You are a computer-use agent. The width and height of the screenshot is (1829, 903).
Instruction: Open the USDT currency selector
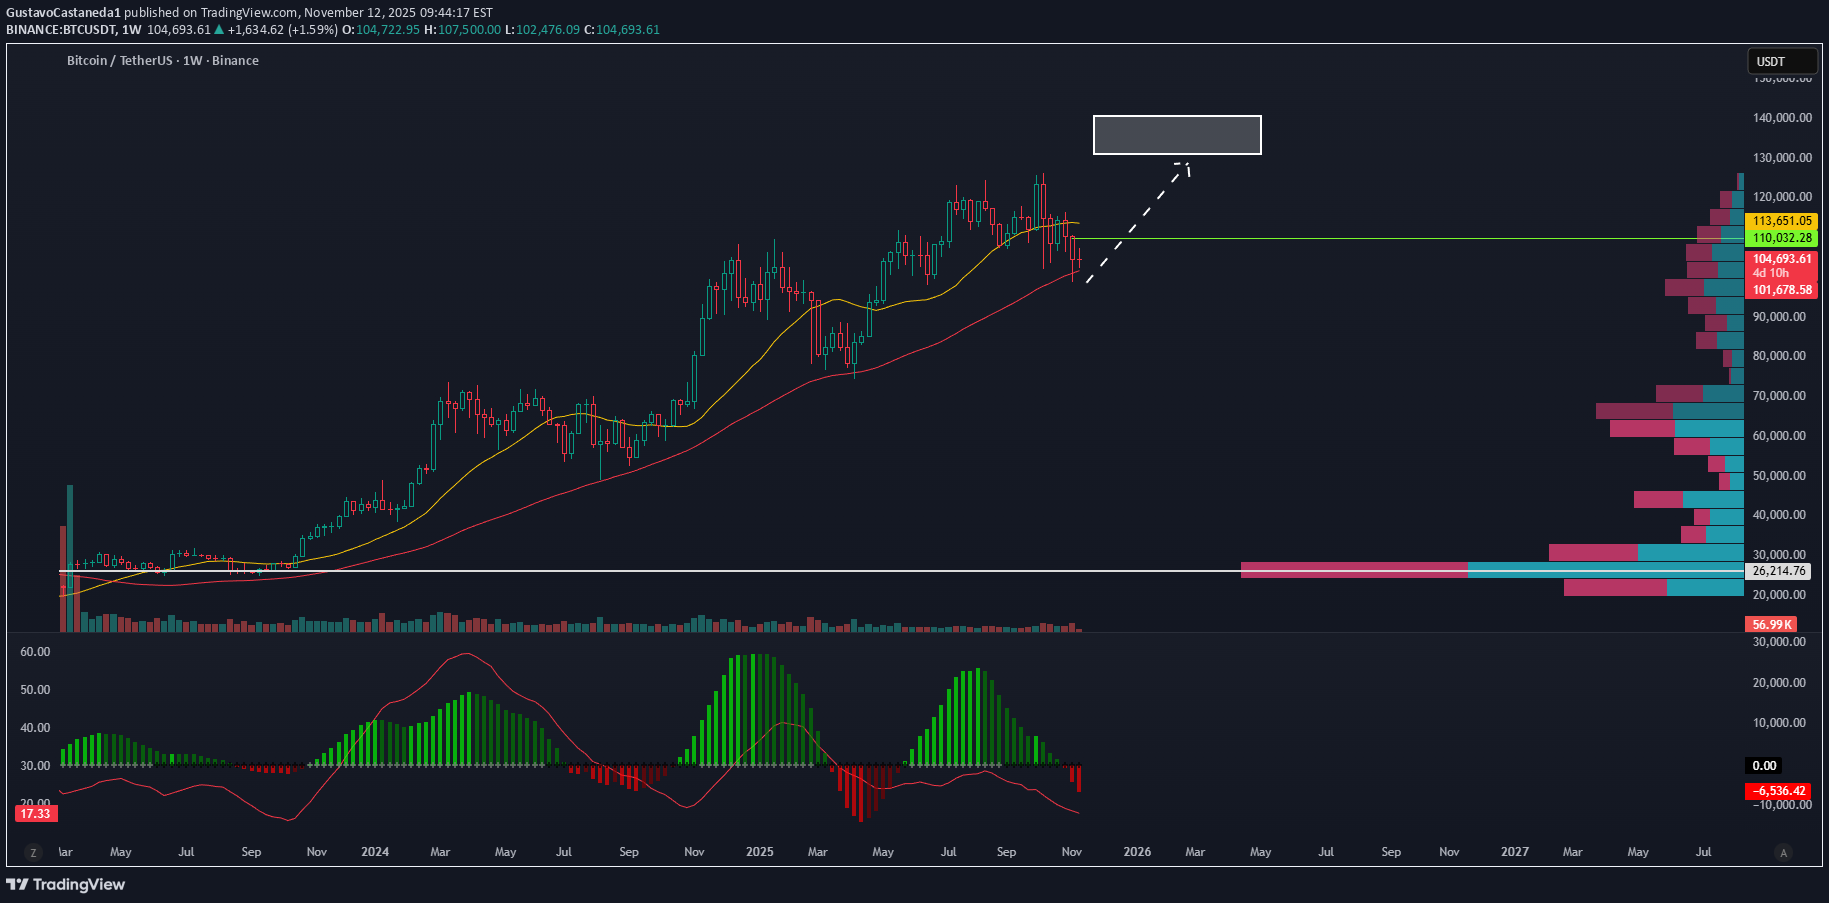tap(1780, 62)
